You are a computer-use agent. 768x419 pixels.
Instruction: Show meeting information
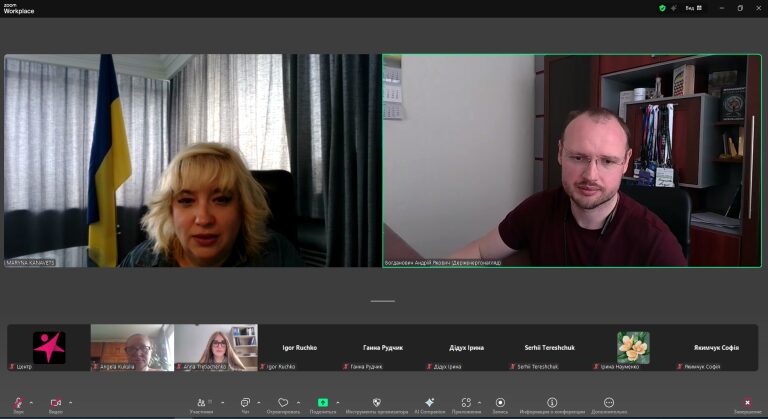[552, 402]
